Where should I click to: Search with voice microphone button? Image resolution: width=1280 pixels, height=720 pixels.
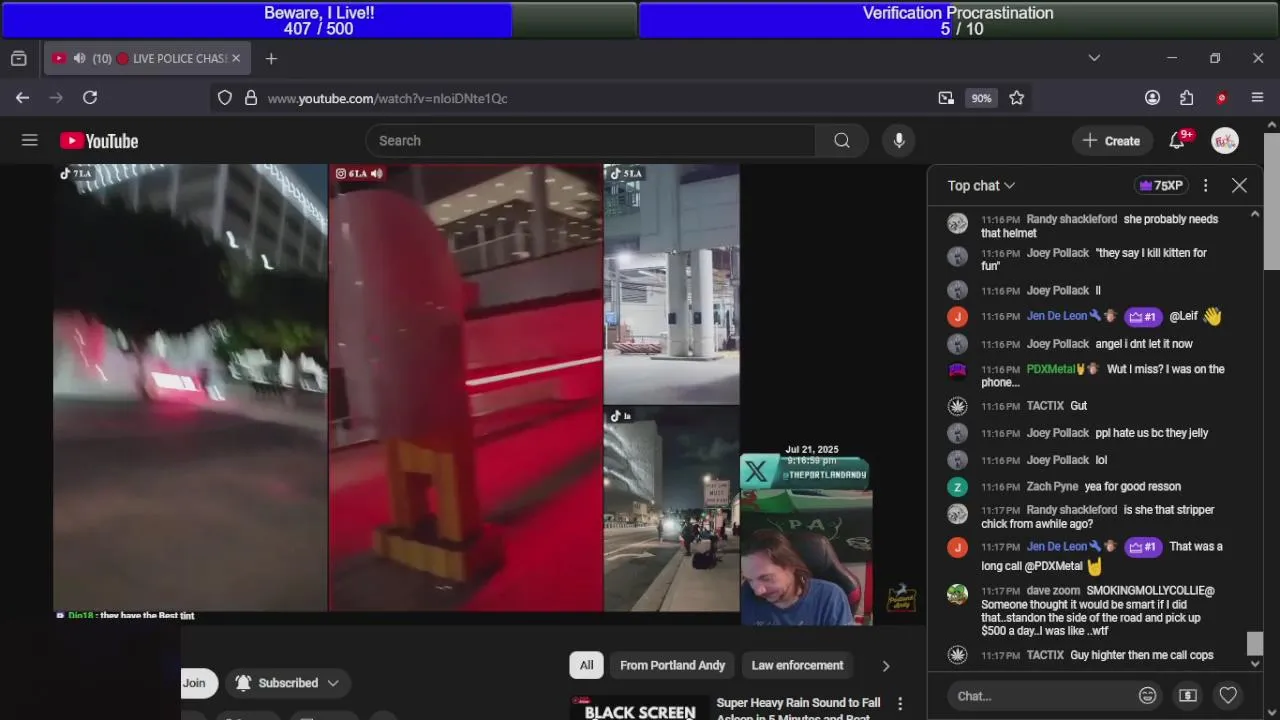[x=899, y=141]
